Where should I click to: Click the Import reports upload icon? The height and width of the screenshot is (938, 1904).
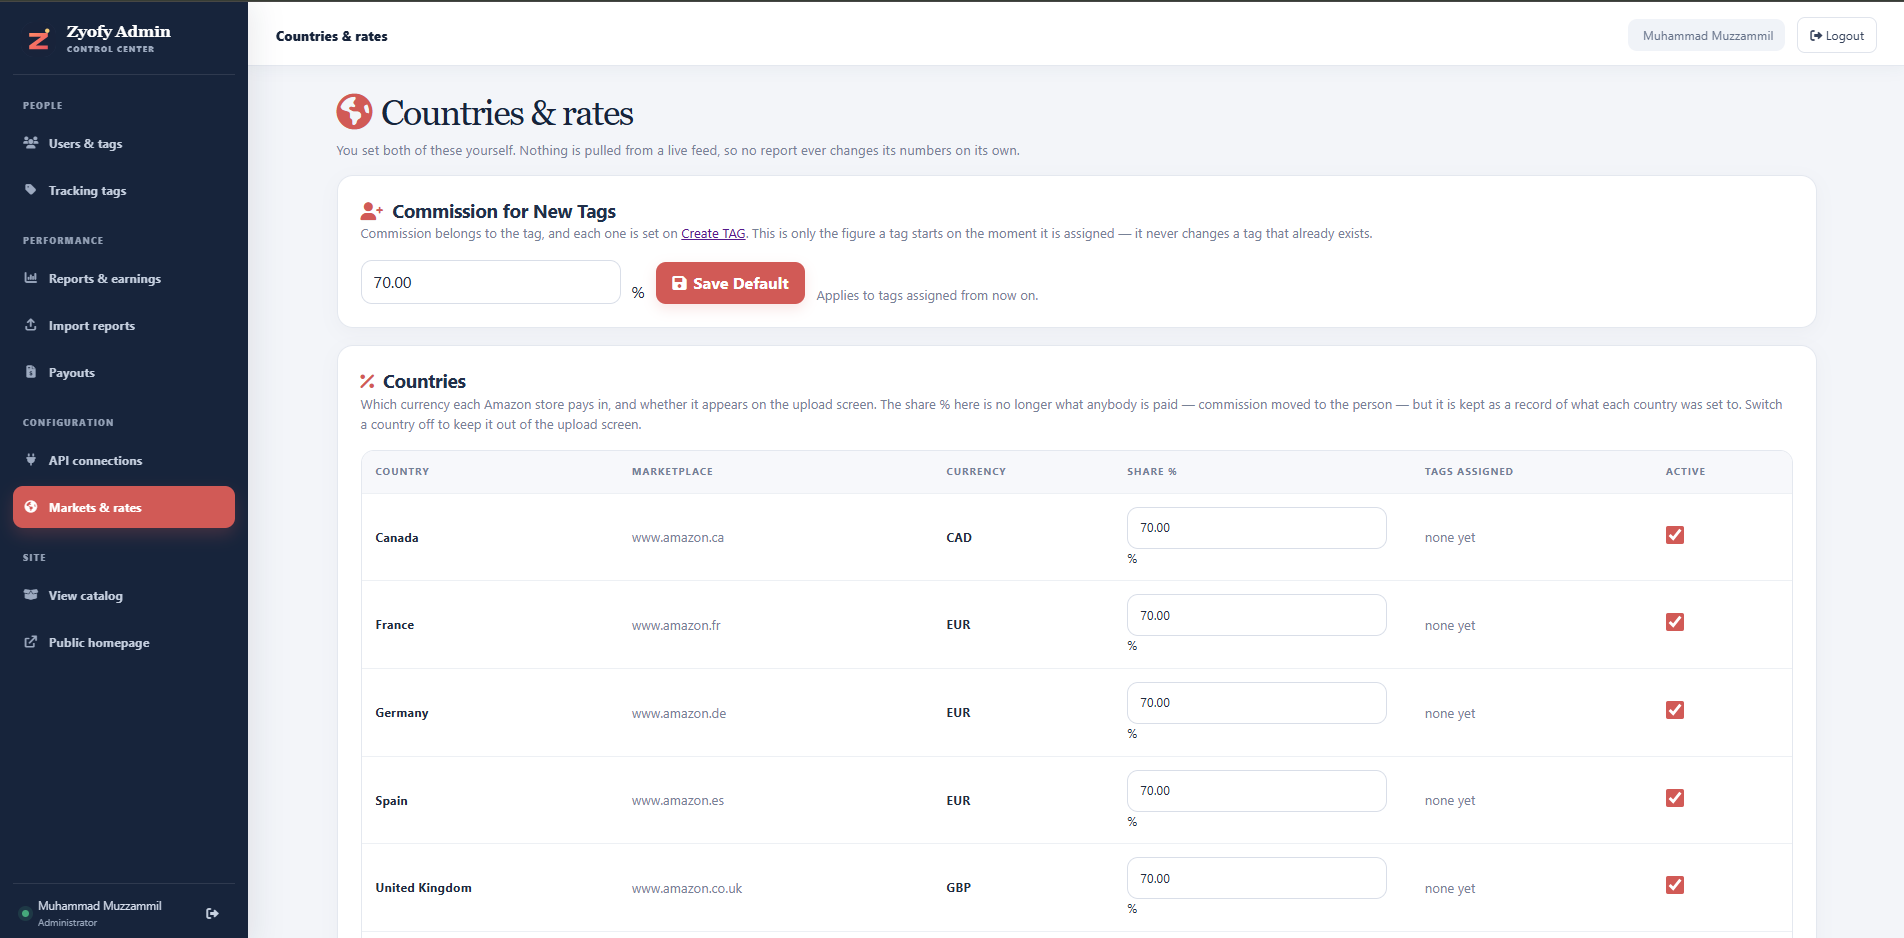click(31, 325)
